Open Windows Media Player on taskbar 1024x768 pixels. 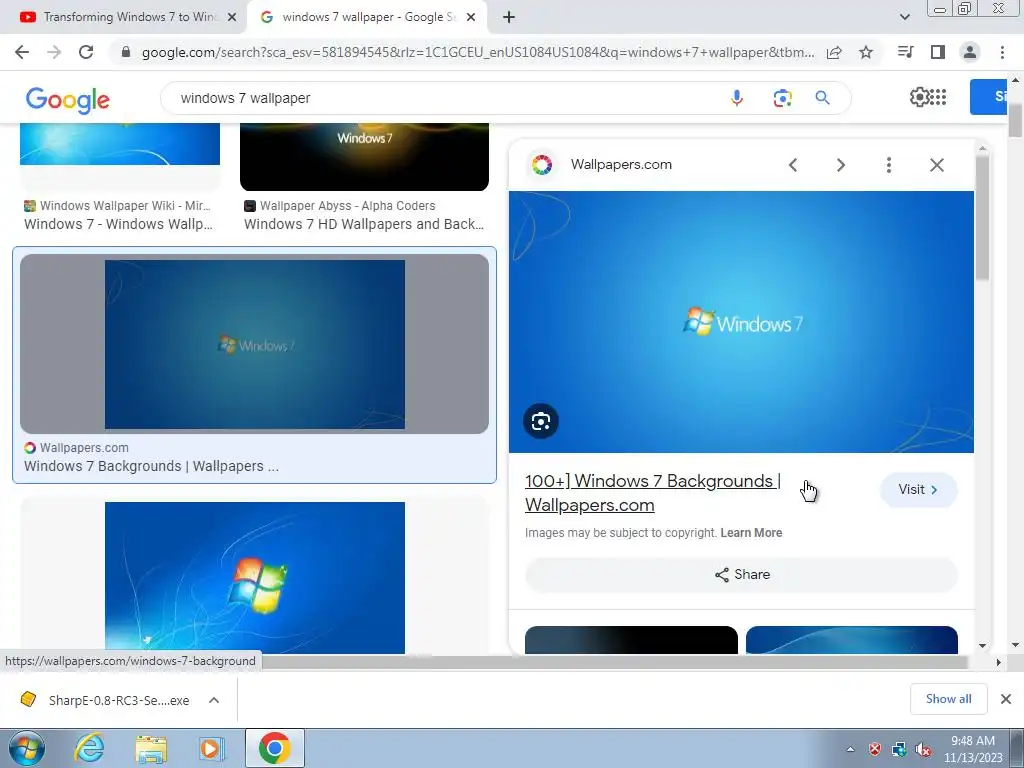pyautogui.click(x=212, y=748)
